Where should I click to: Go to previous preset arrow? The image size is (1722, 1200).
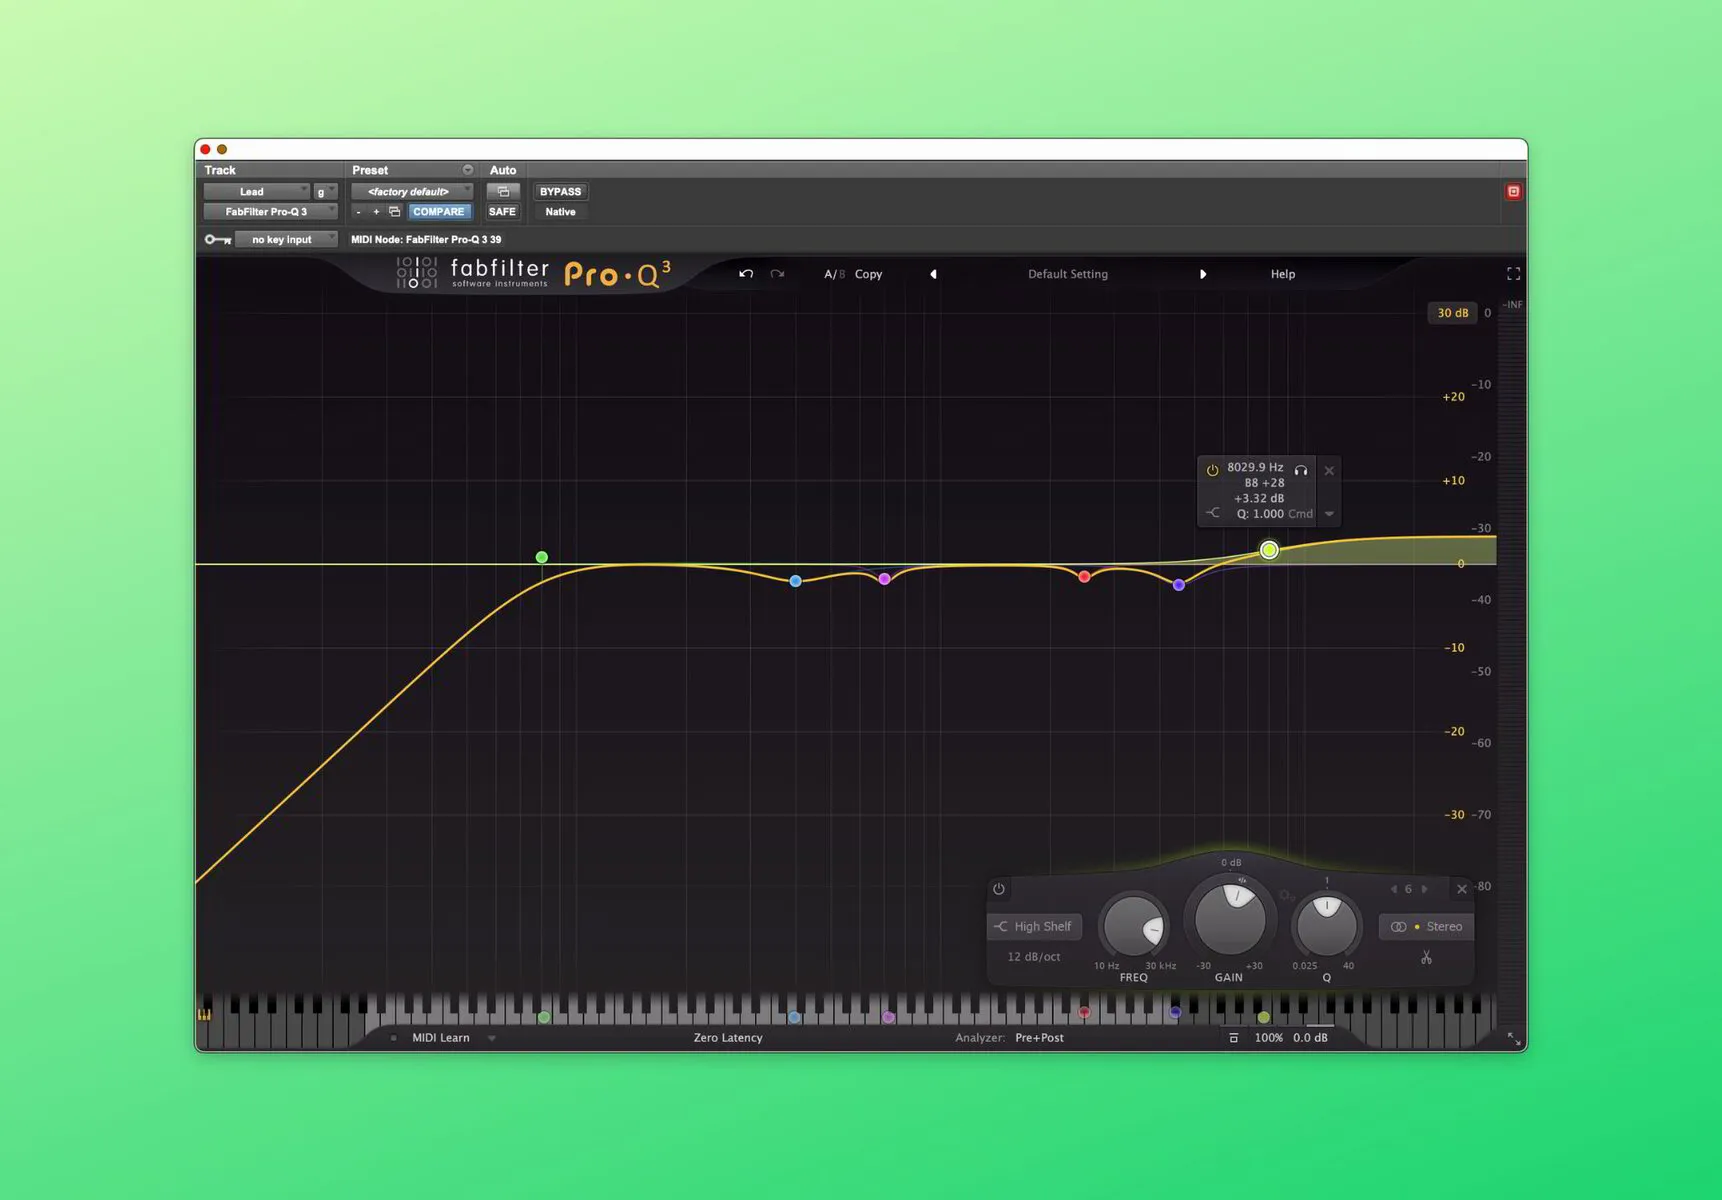[x=933, y=274]
